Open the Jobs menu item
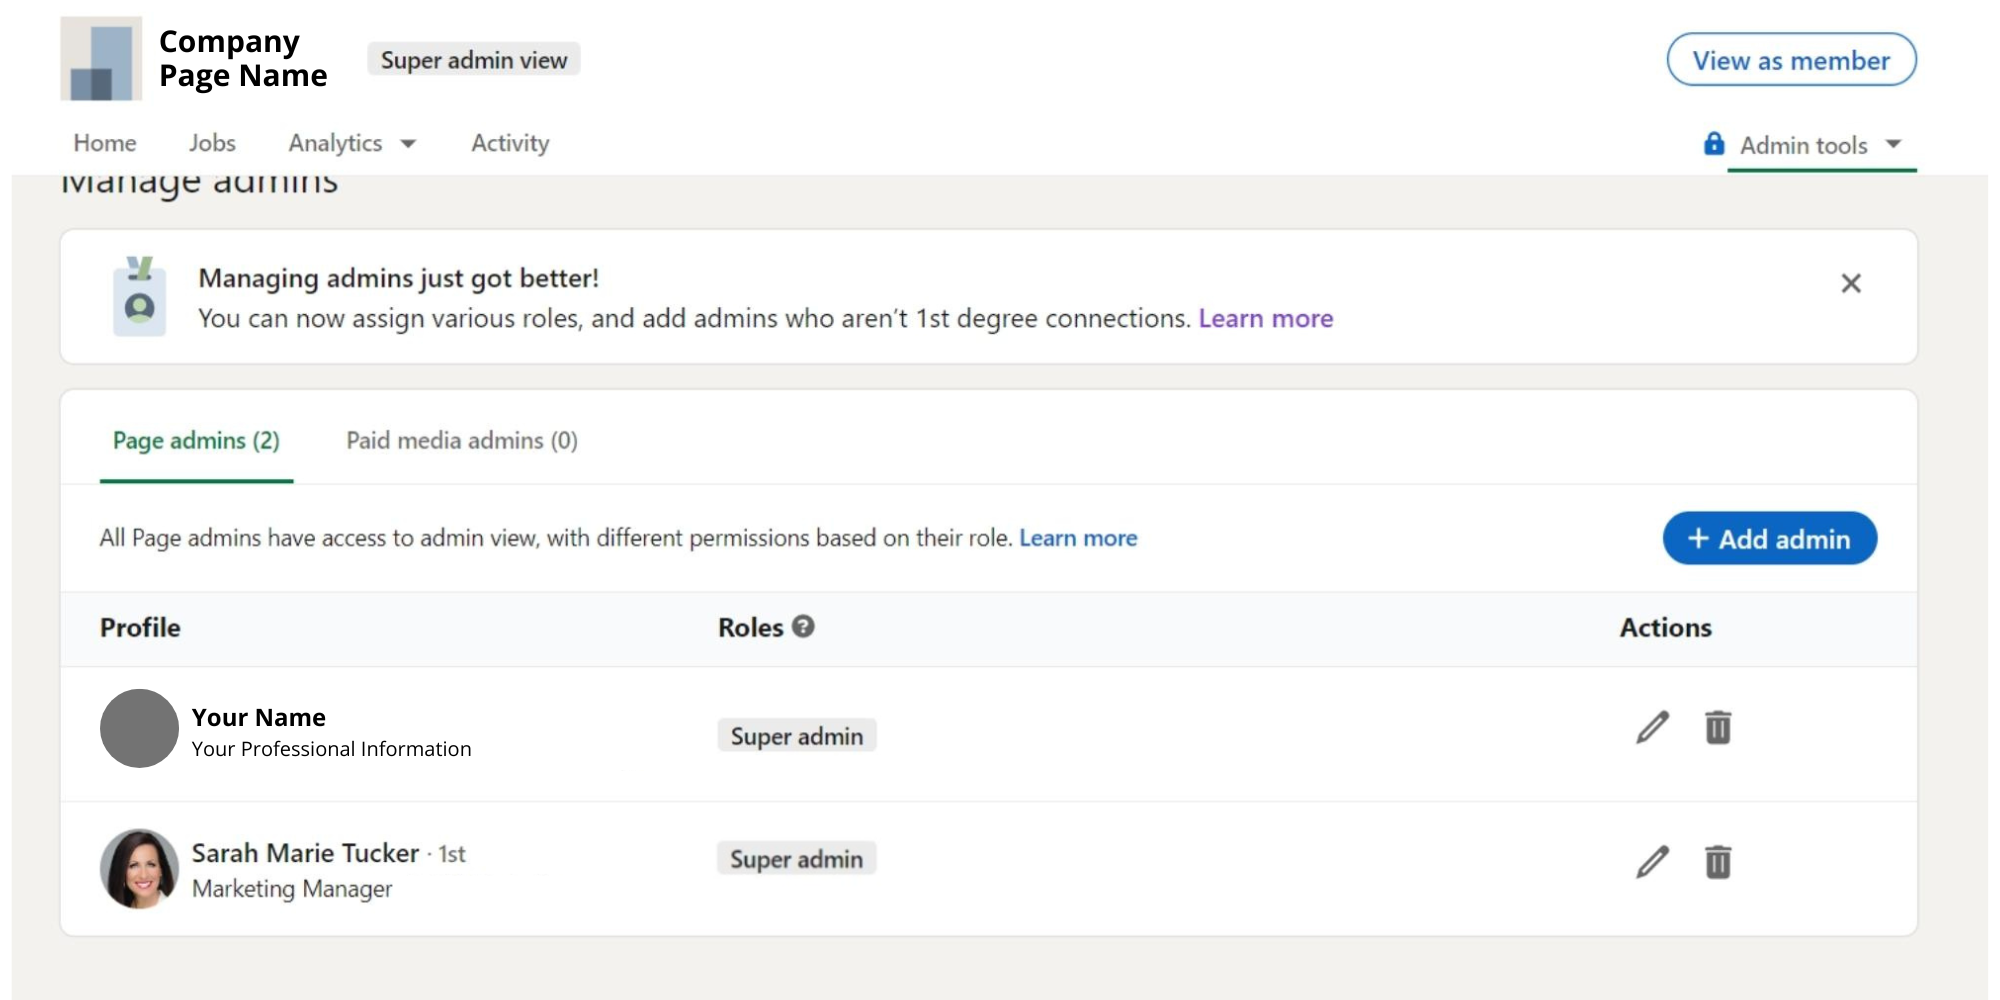Screen dimensions: 2000x1000 (212, 144)
